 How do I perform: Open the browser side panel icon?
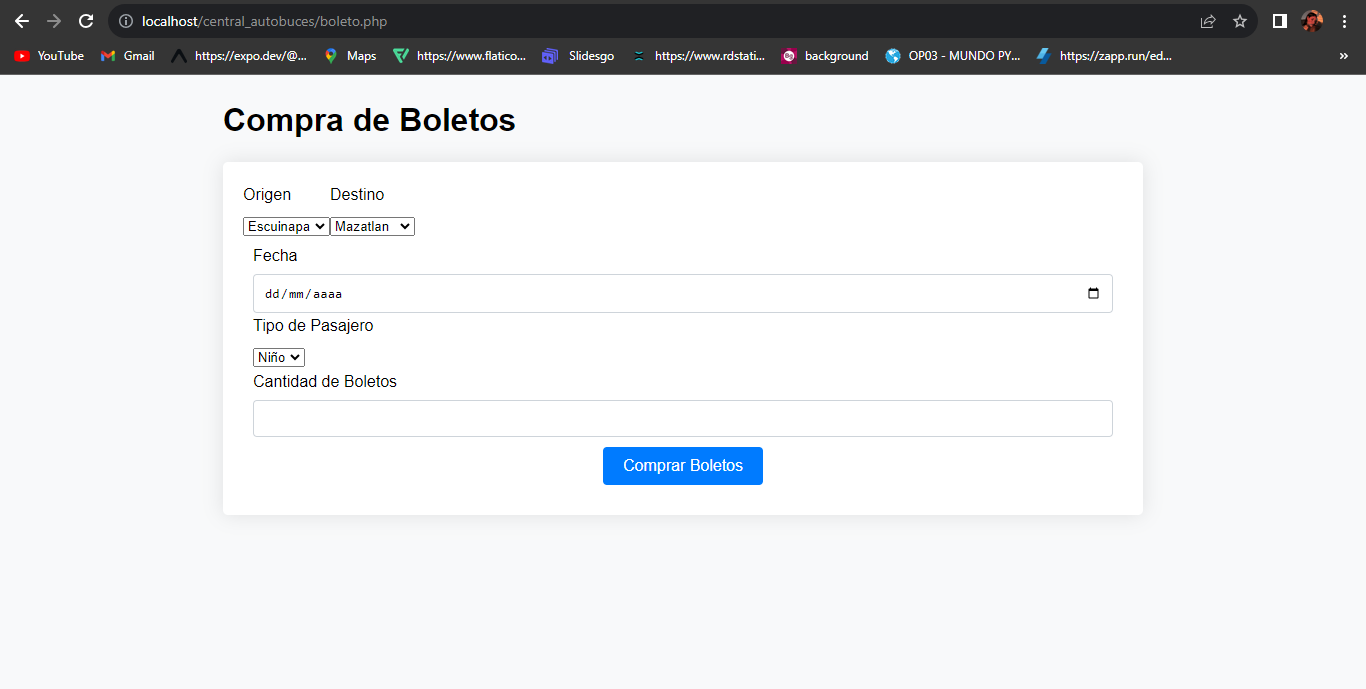(x=1279, y=21)
